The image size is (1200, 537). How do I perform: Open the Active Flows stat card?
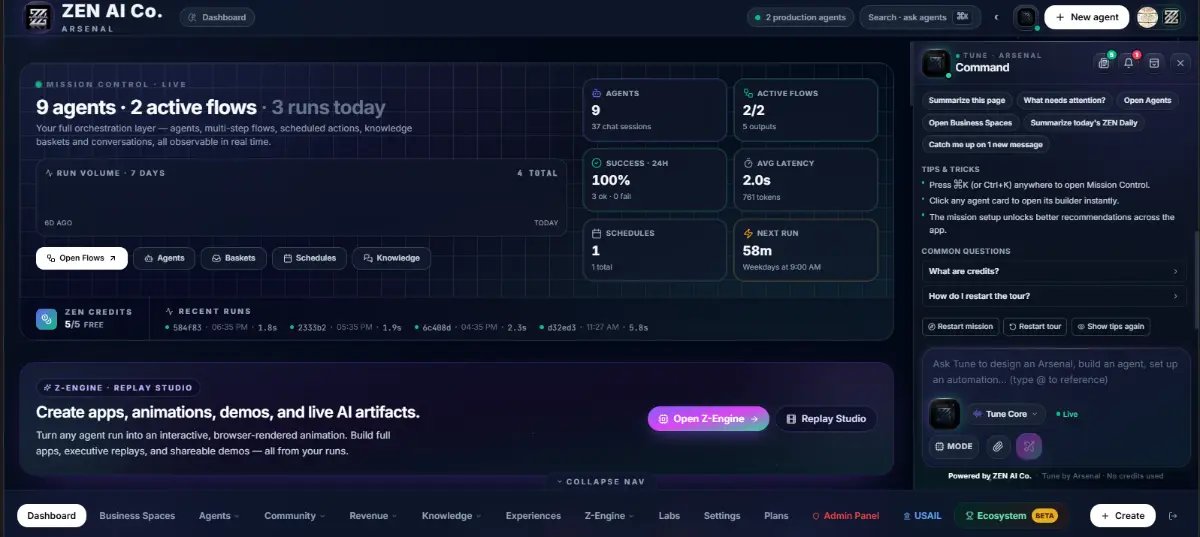coord(805,110)
